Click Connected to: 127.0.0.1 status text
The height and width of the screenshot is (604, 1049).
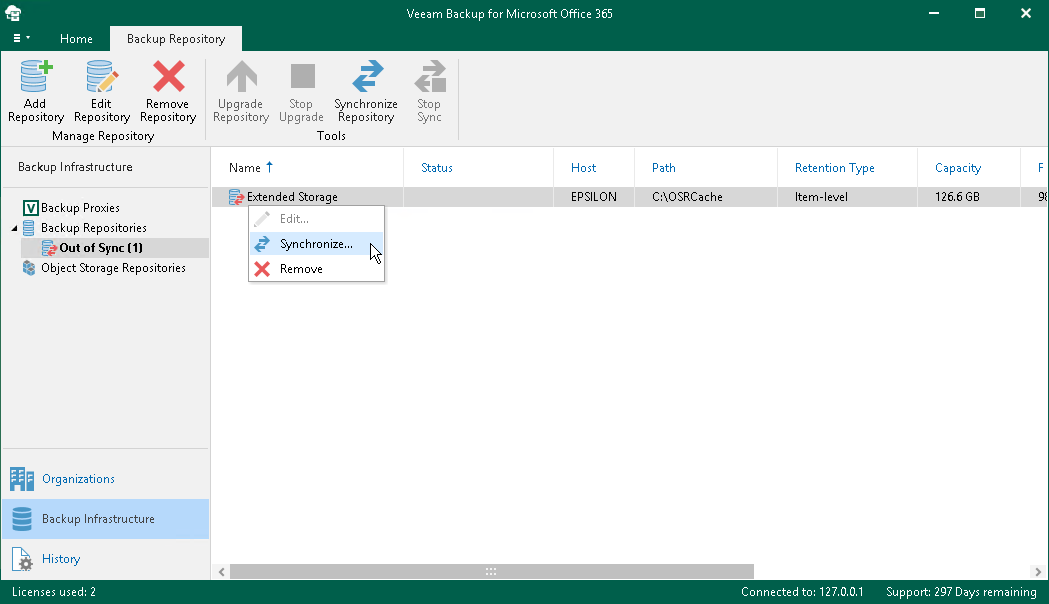pyautogui.click(x=802, y=592)
